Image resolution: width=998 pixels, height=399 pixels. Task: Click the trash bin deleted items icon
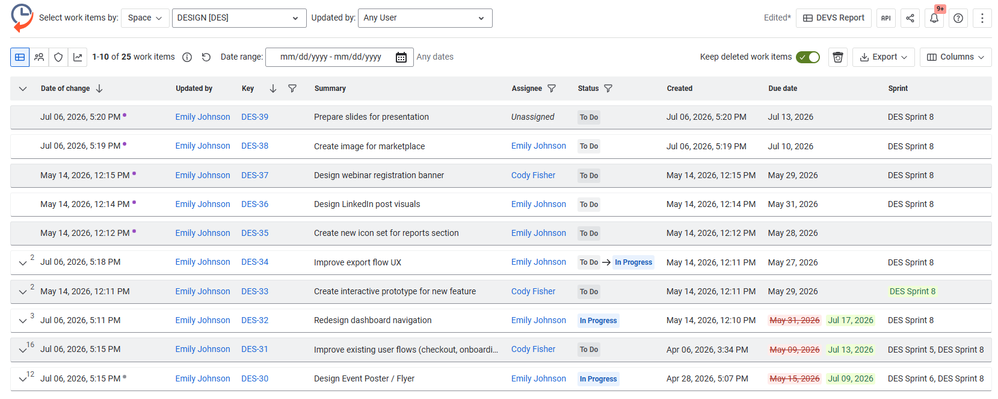click(838, 57)
